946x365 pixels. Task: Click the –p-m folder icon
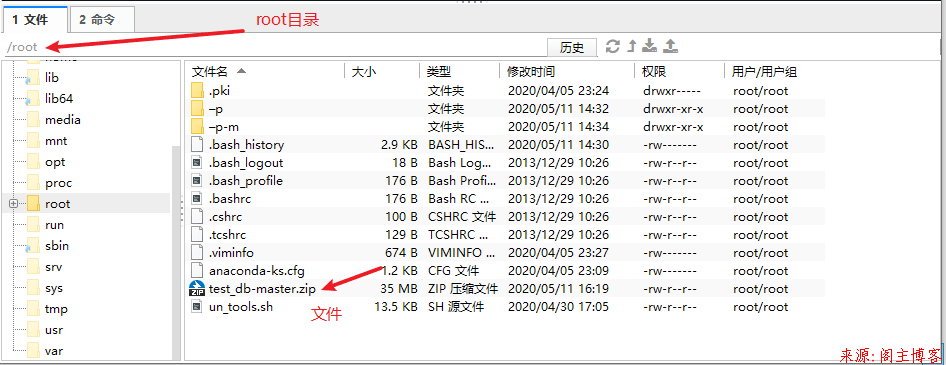click(x=197, y=127)
